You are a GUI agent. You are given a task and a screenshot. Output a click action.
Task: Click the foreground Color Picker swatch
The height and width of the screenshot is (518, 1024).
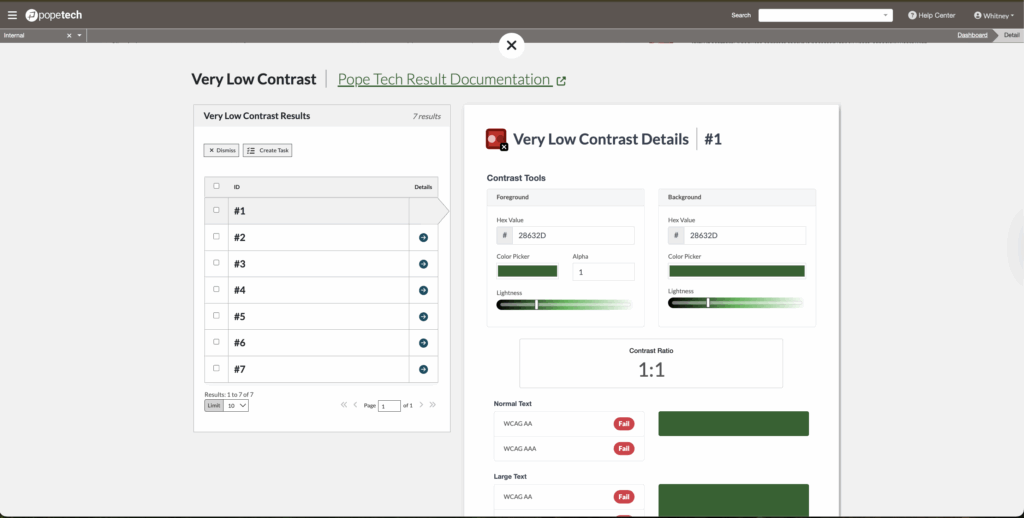(527, 271)
